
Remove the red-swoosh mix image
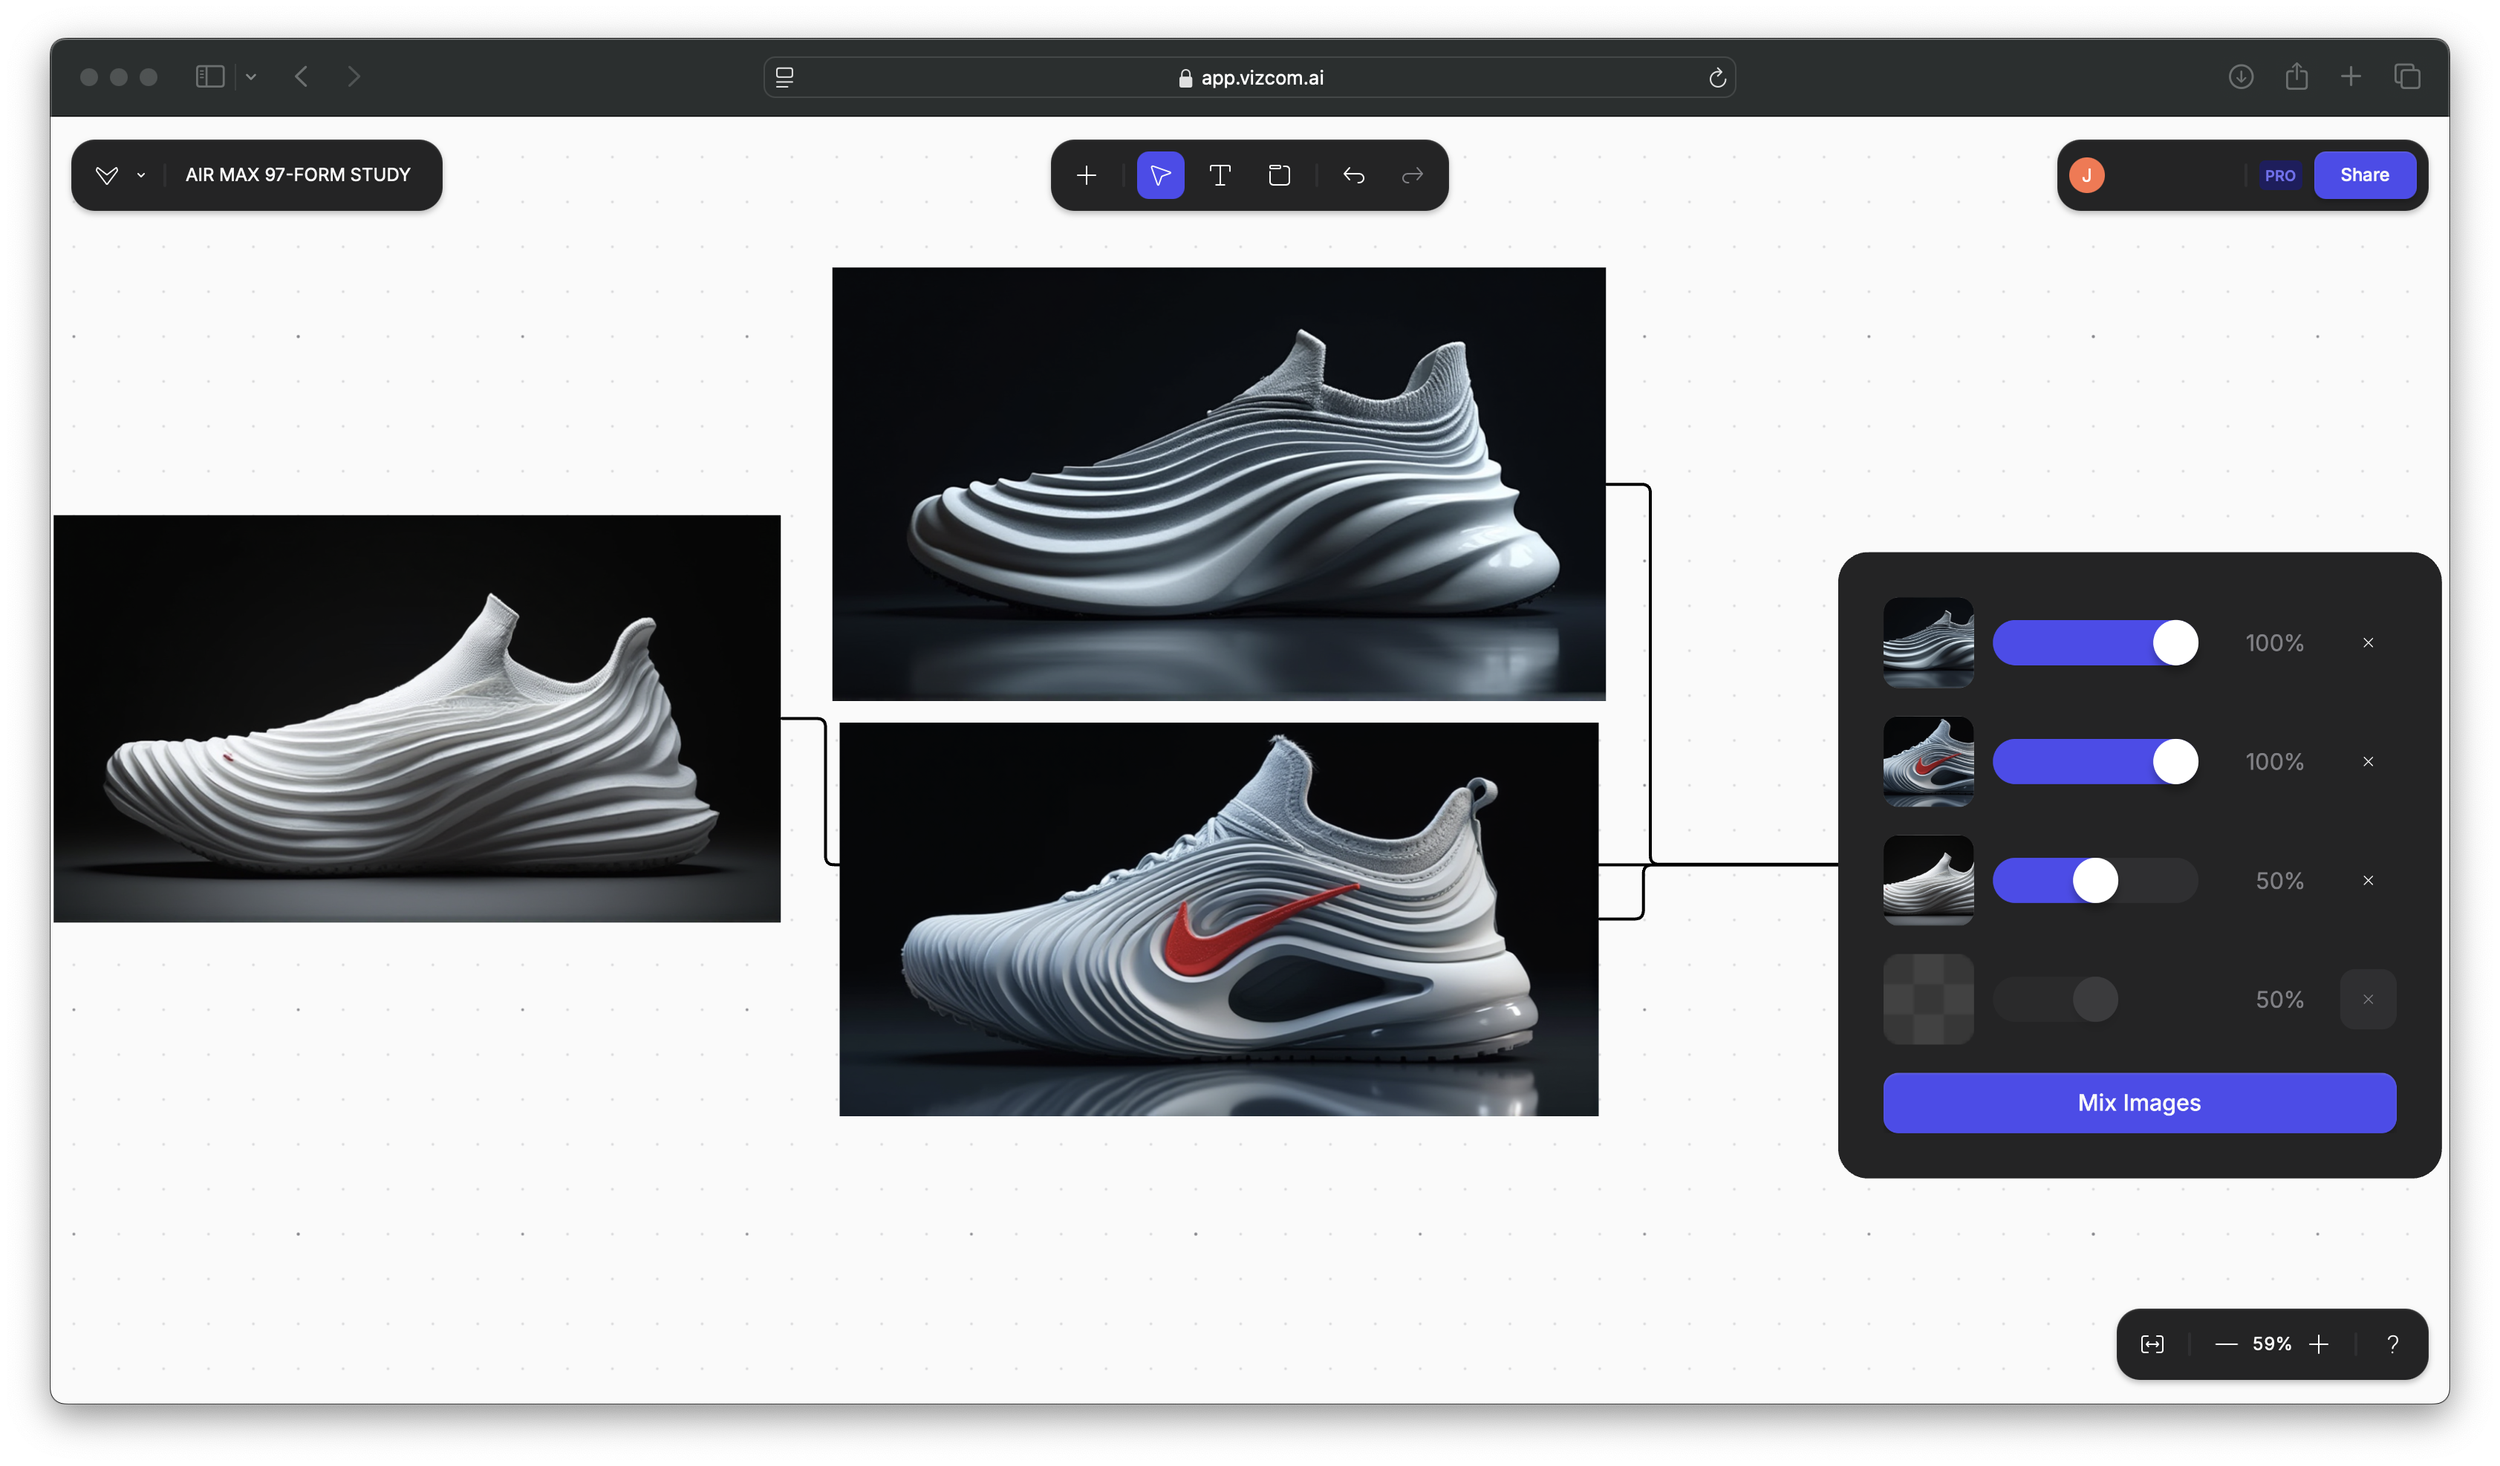2368,761
